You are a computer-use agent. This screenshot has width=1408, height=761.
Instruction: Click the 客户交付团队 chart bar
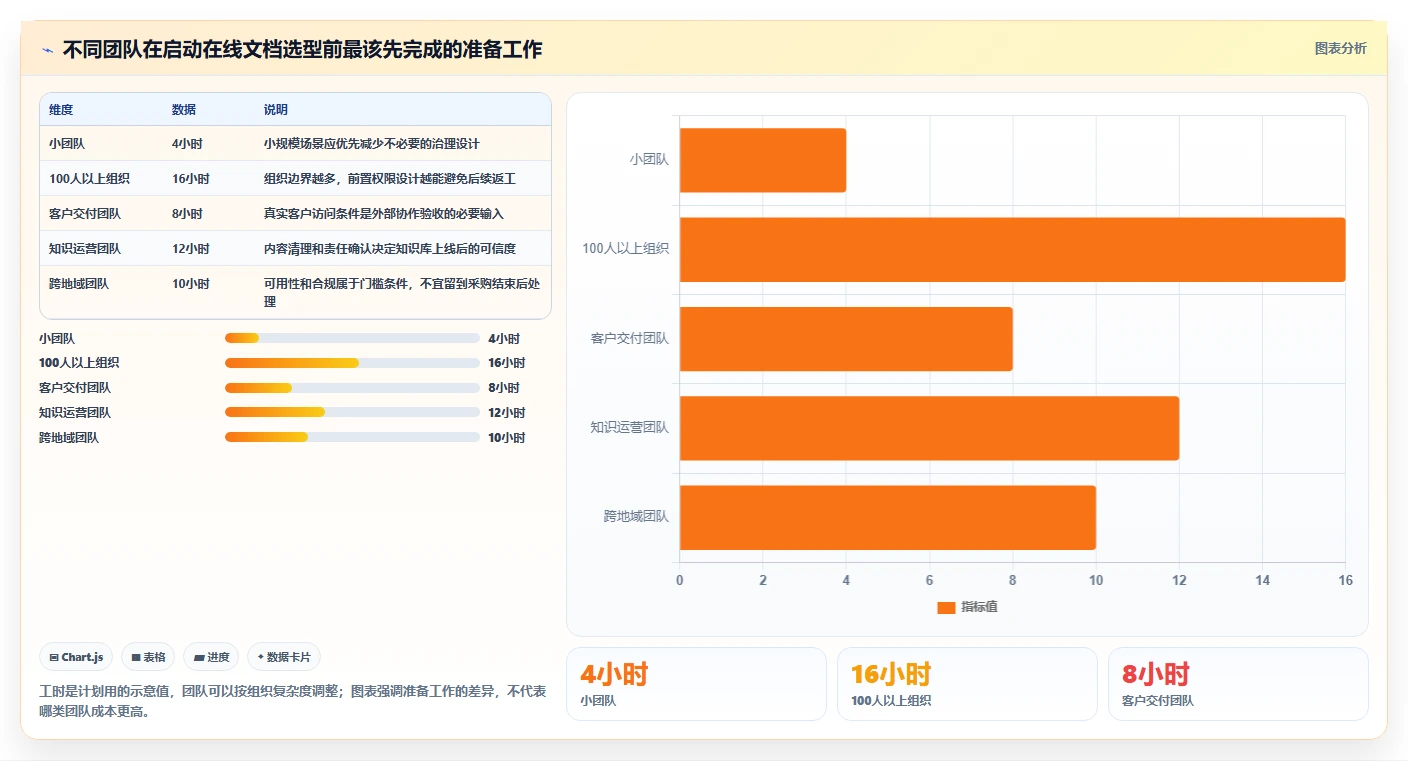click(846, 338)
